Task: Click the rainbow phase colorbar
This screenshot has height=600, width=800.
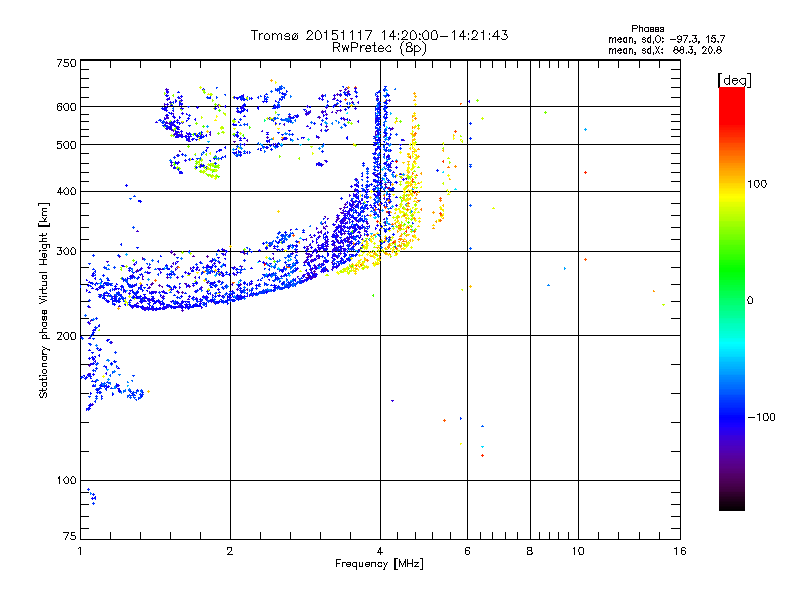Action: [x=732, y=298]
